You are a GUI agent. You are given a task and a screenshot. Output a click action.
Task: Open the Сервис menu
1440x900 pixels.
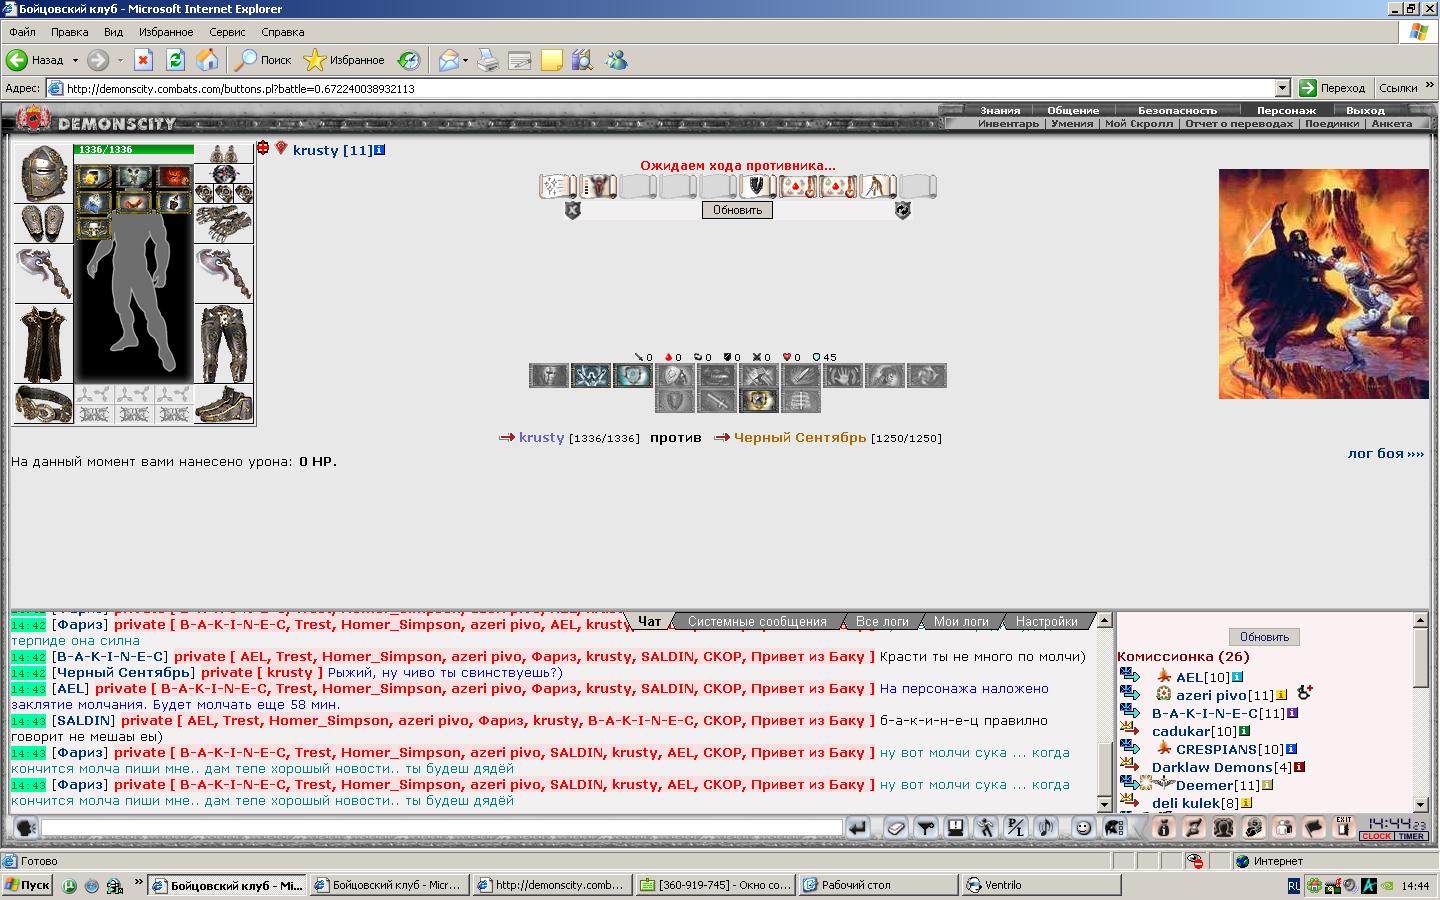tap(227, 32)
